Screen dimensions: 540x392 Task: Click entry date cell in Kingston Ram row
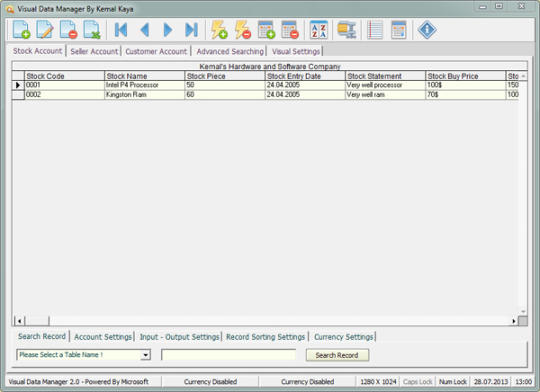tap(305, 95)
